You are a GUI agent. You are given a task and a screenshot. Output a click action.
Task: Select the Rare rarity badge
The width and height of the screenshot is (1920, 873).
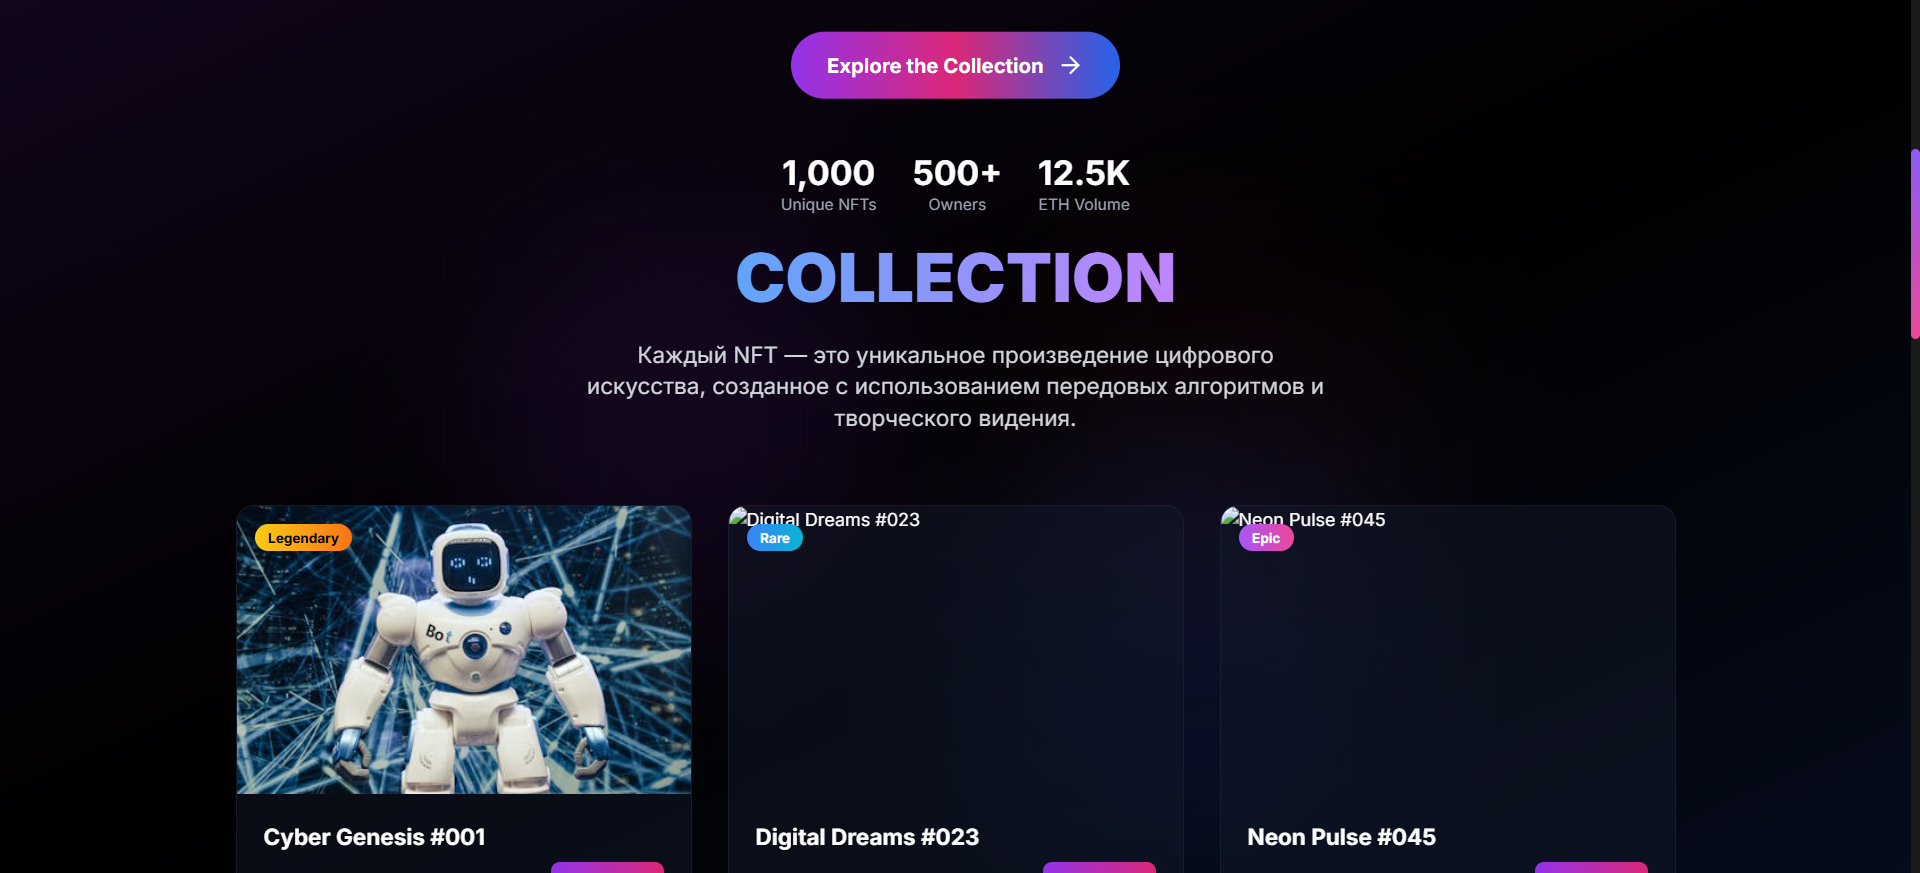pos(775,538)
